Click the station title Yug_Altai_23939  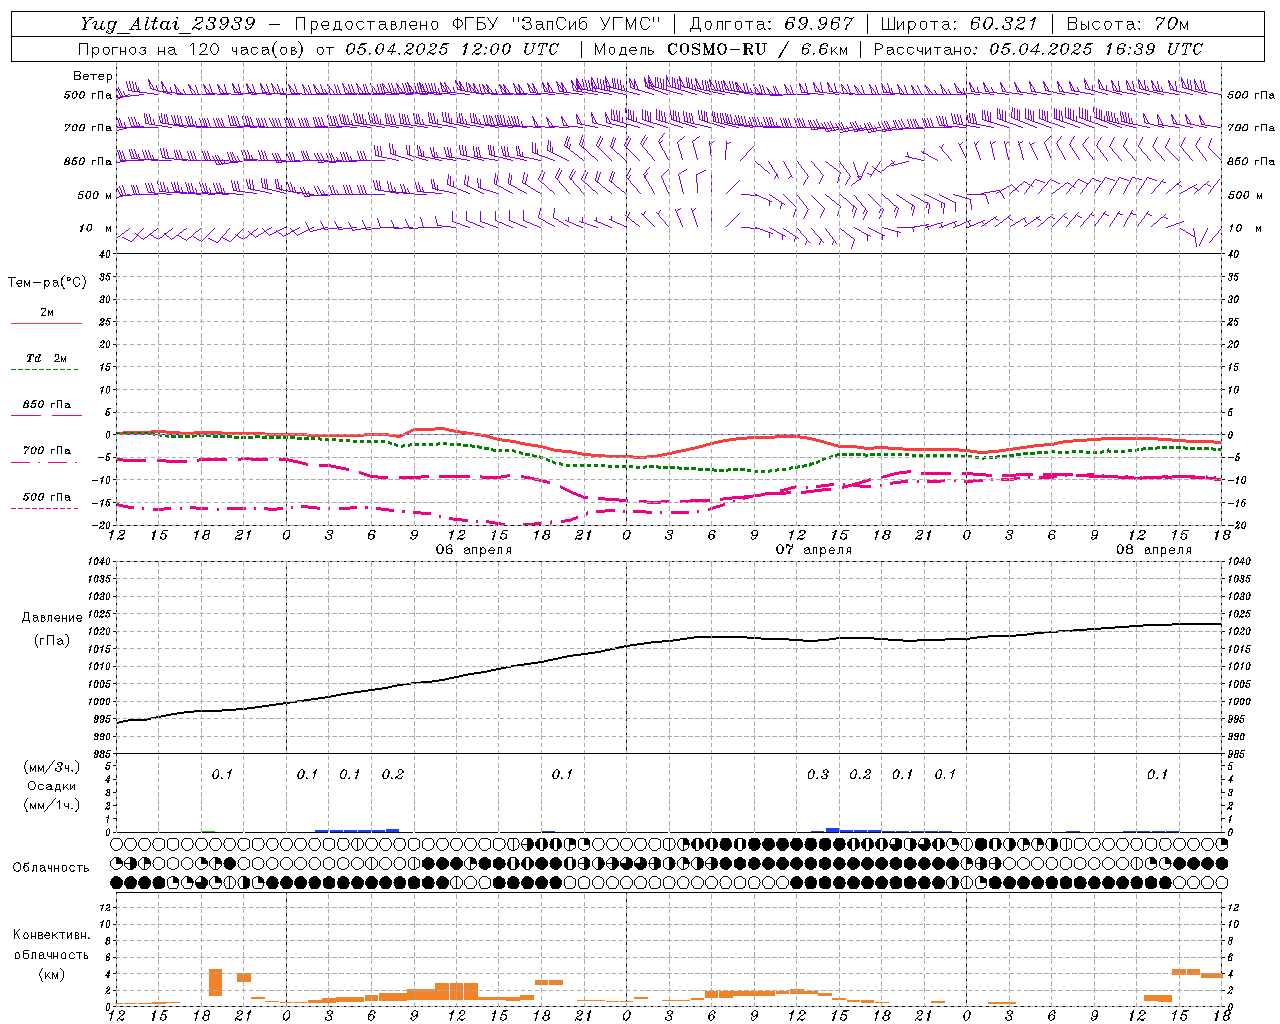pyautogui.click(x=168, y=24)
